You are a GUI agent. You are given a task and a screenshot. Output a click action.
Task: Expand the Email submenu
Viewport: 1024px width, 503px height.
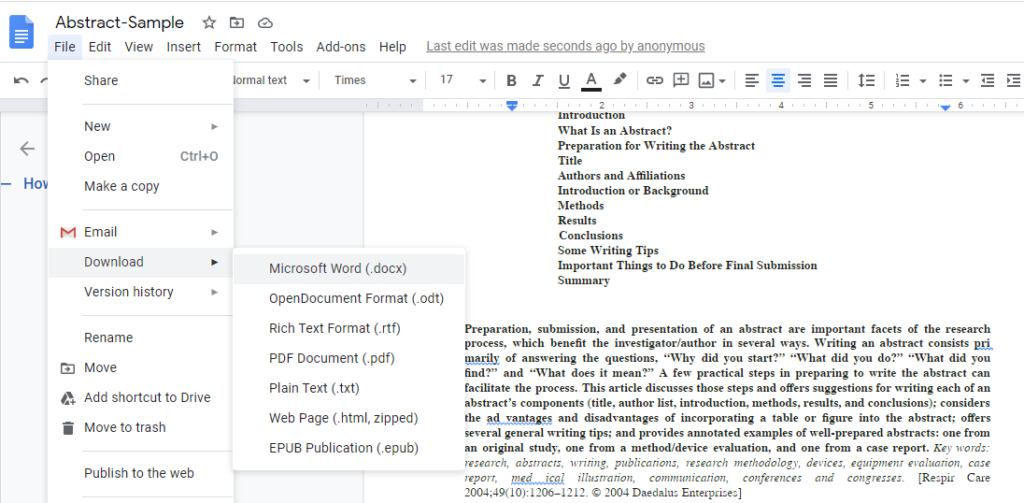click(x=140, y=232)
